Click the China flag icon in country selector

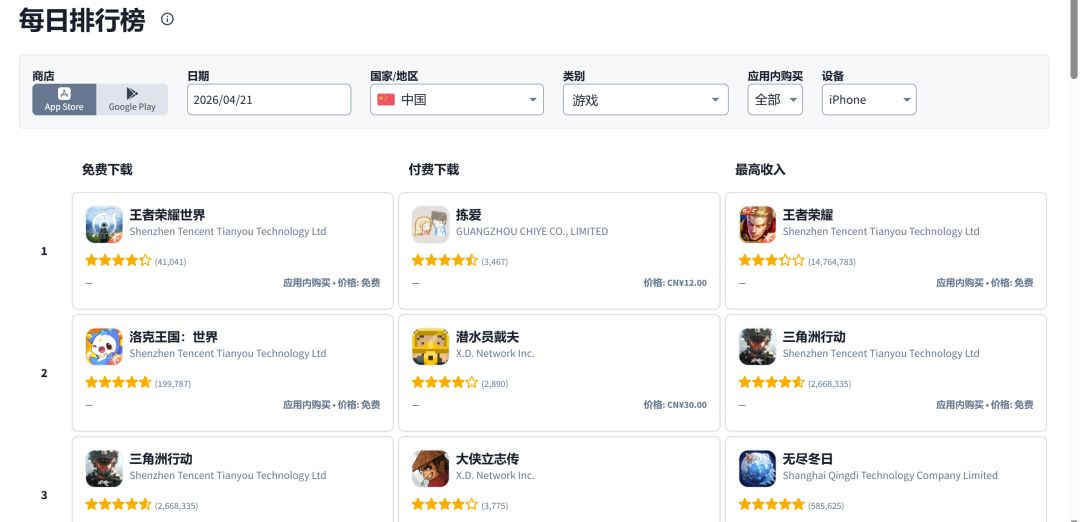(386, 99)
